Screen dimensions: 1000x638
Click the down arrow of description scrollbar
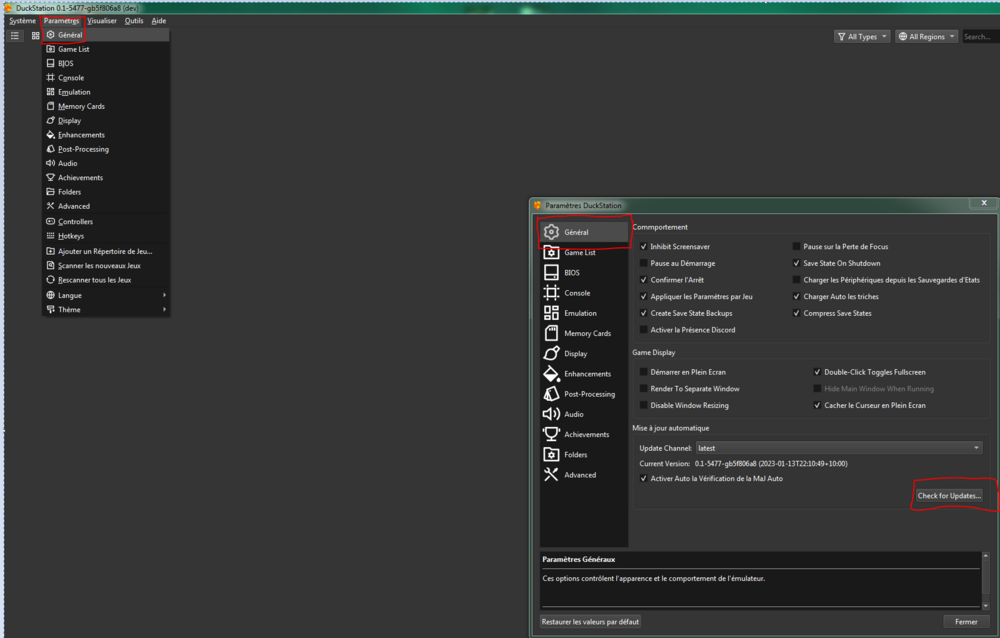tap(986, 605)
